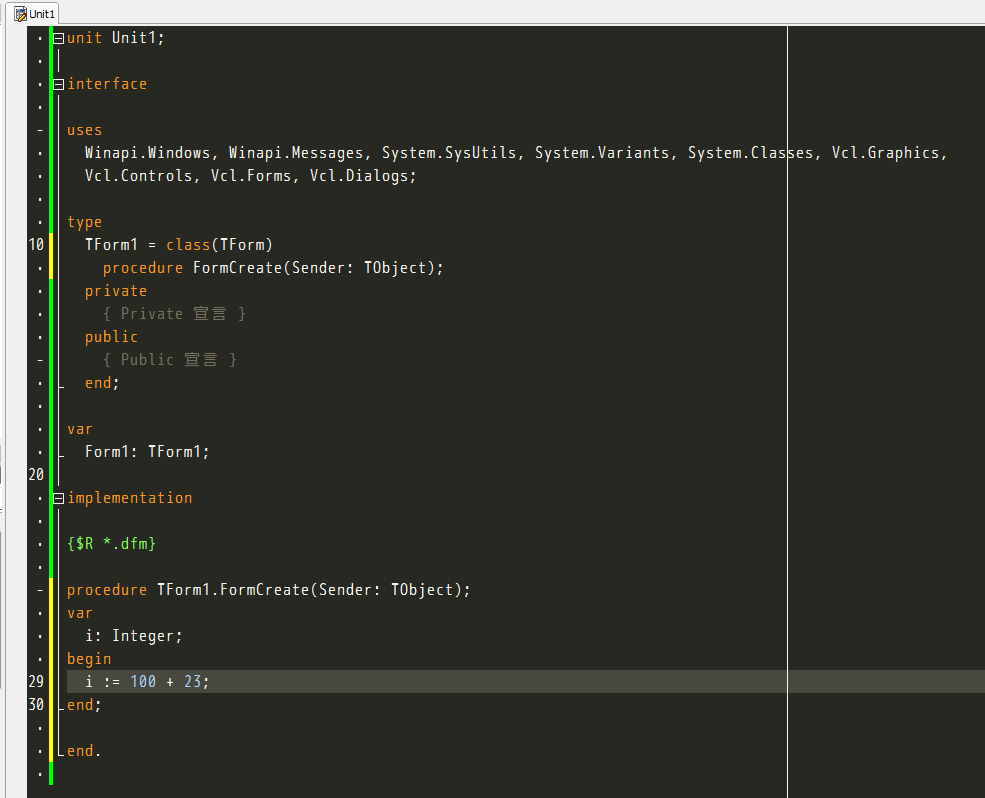Click on 'Vcl.Dialogs' unit name
985x798 pixels.
(359, 176)
